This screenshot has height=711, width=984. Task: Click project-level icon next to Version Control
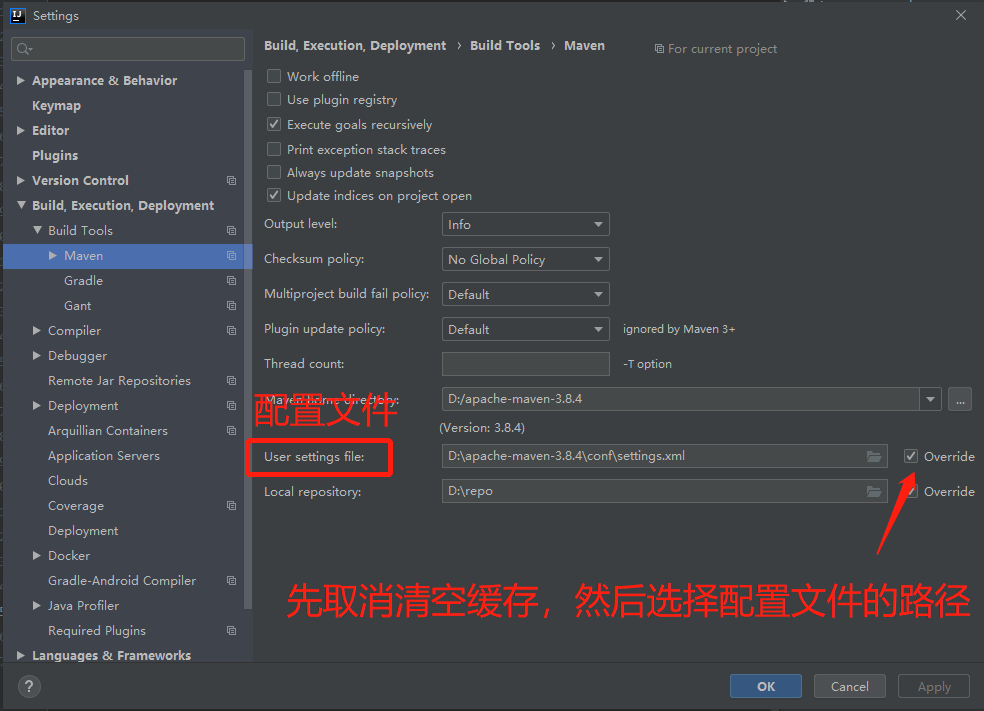[232, 181]
